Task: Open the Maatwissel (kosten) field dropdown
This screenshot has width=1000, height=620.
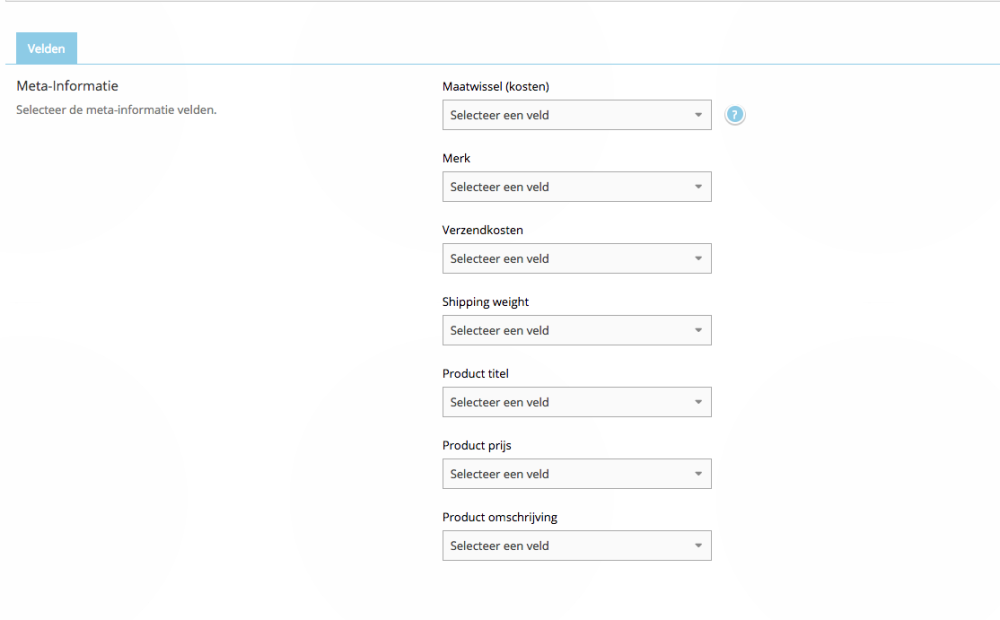Action: [x=576, y=115]
